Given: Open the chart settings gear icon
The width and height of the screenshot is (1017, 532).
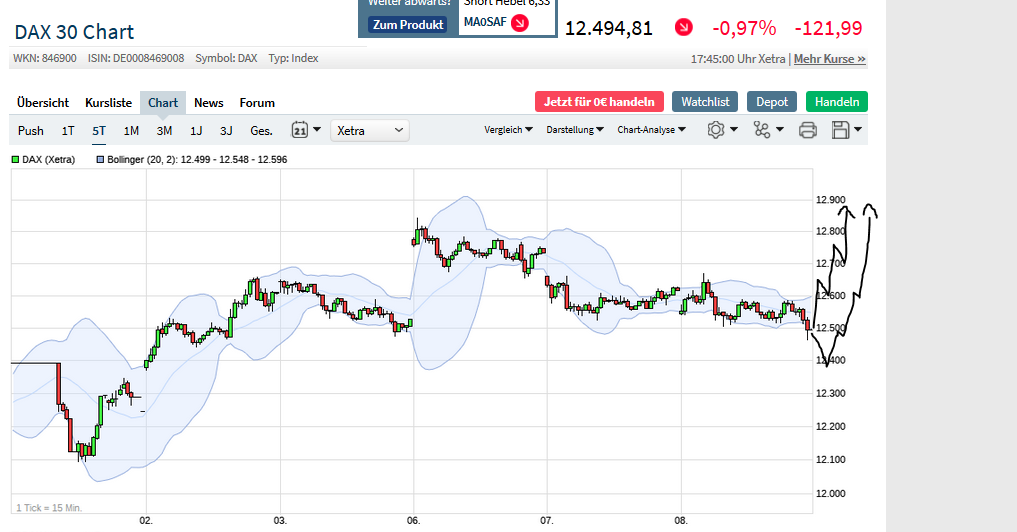Looking at the screenshot, I should pos(715,130).
